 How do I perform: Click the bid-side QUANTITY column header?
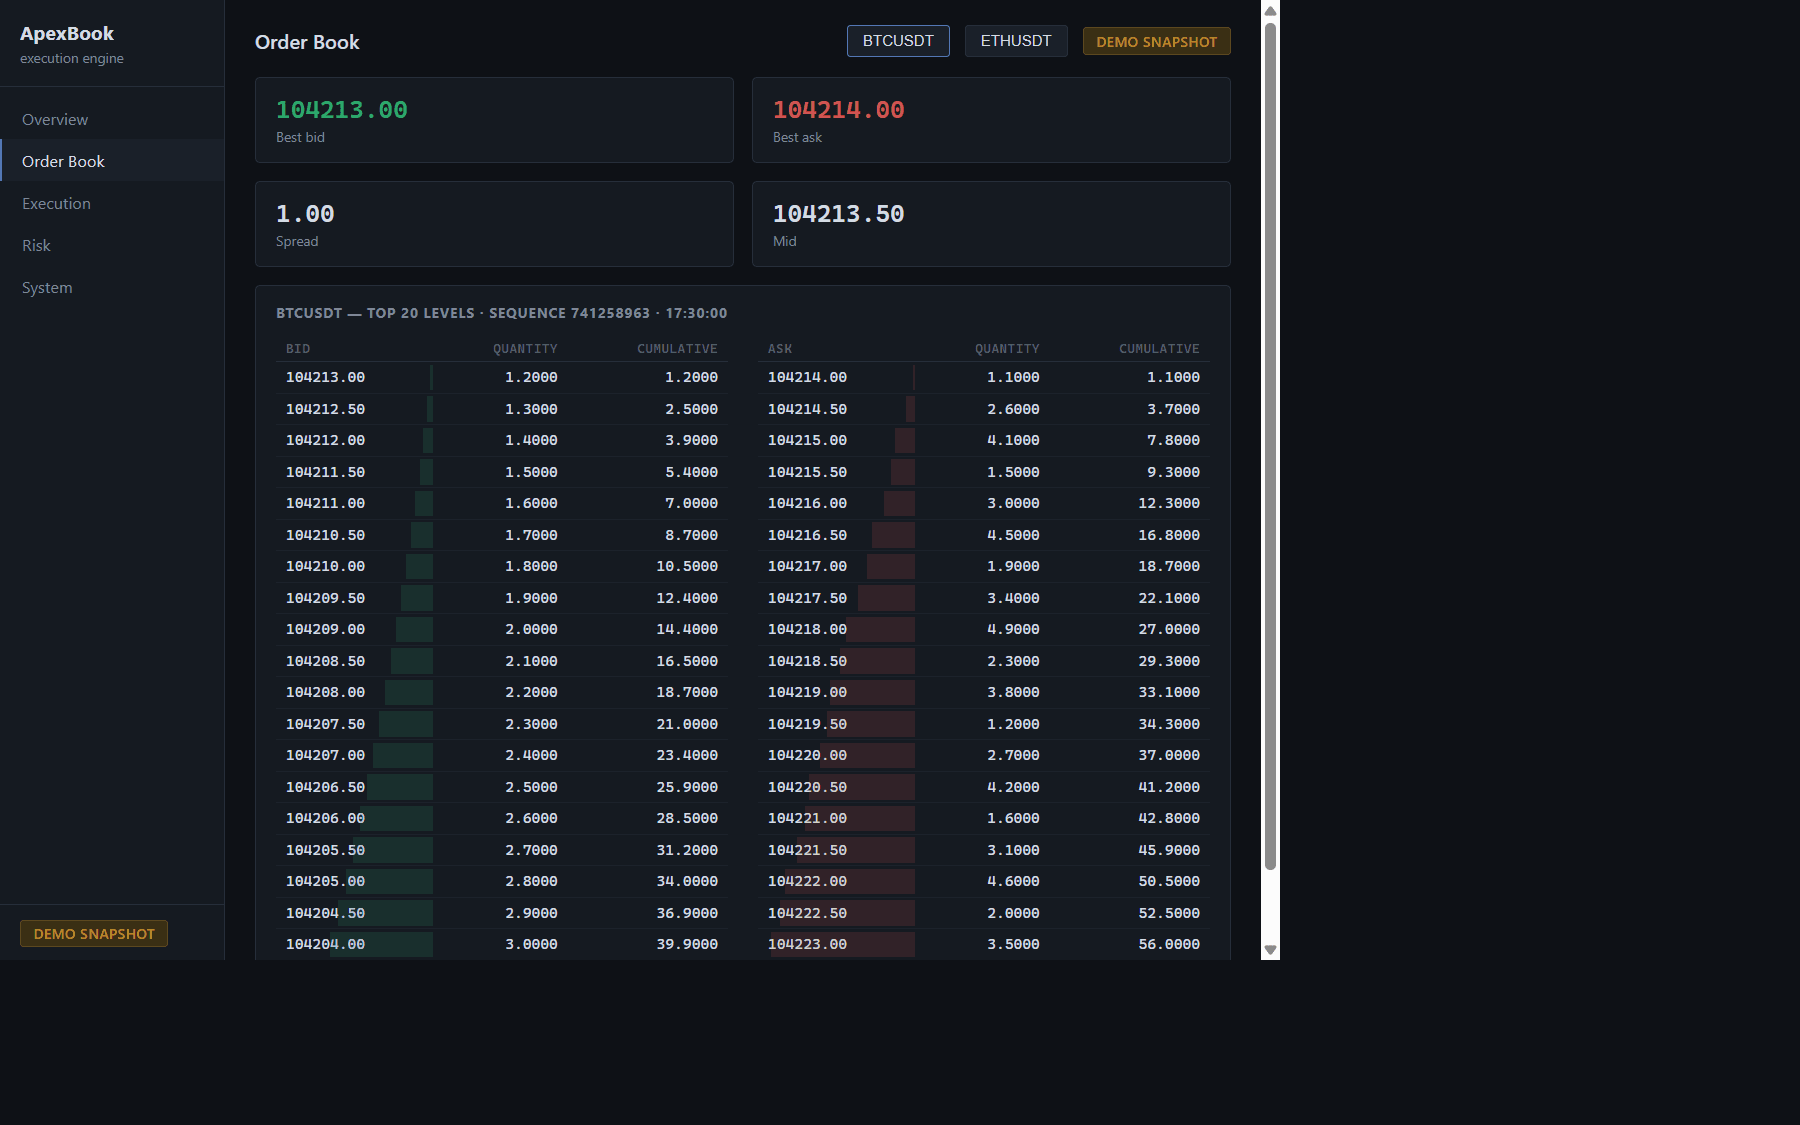click(x=525, y=349)
